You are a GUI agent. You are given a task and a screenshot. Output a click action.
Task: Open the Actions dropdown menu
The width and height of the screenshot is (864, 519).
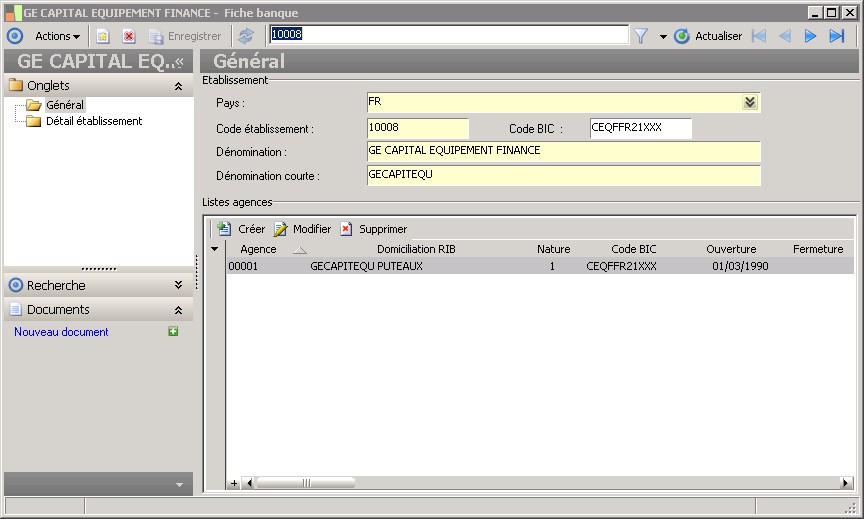click(57, 36)
